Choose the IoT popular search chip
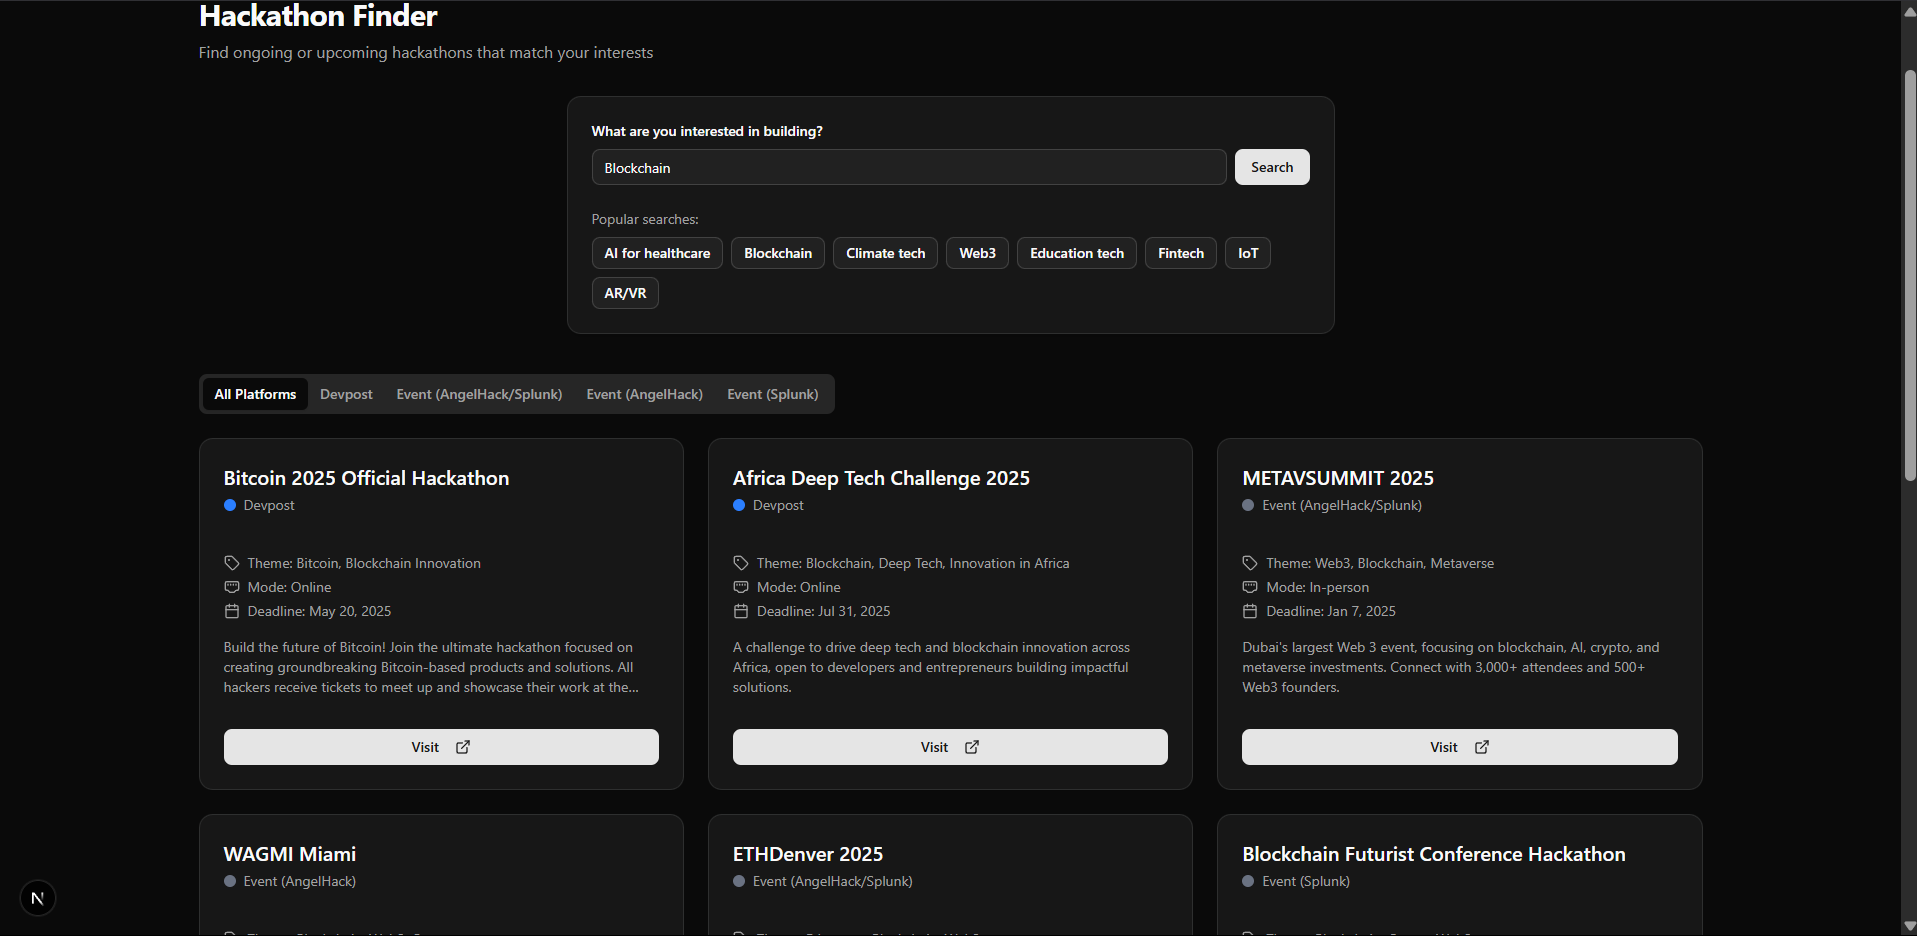This screenshot has width=1917, height=936. click(x=1248, y=253)
